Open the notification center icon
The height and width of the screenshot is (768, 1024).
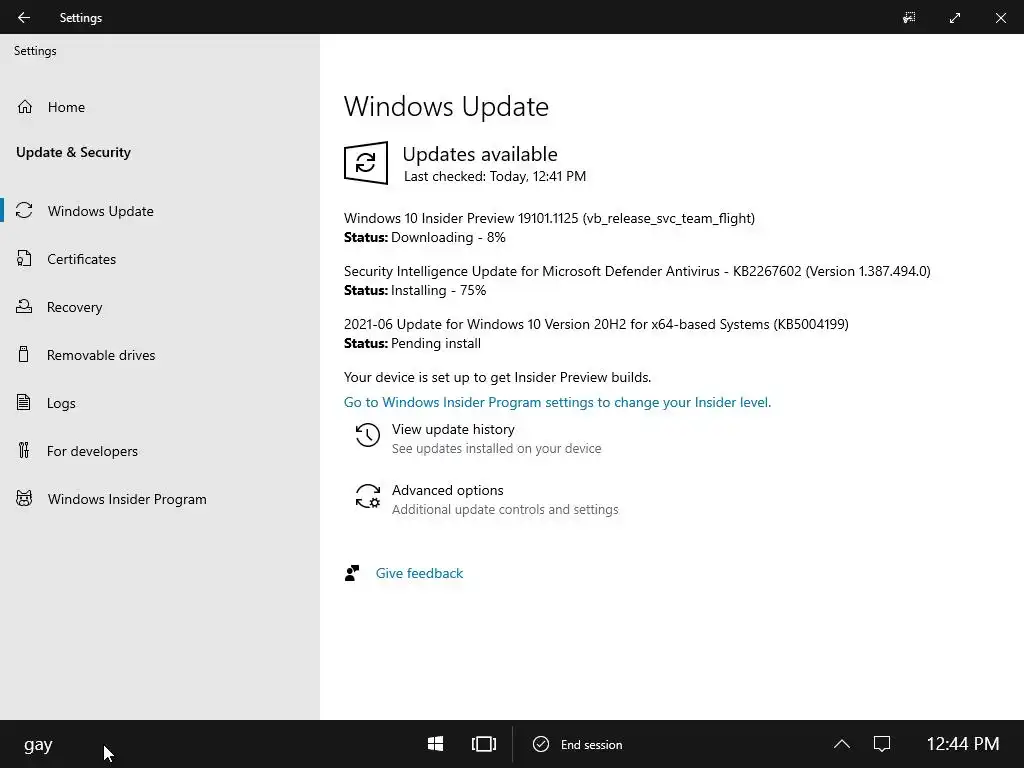coord(882,744)
